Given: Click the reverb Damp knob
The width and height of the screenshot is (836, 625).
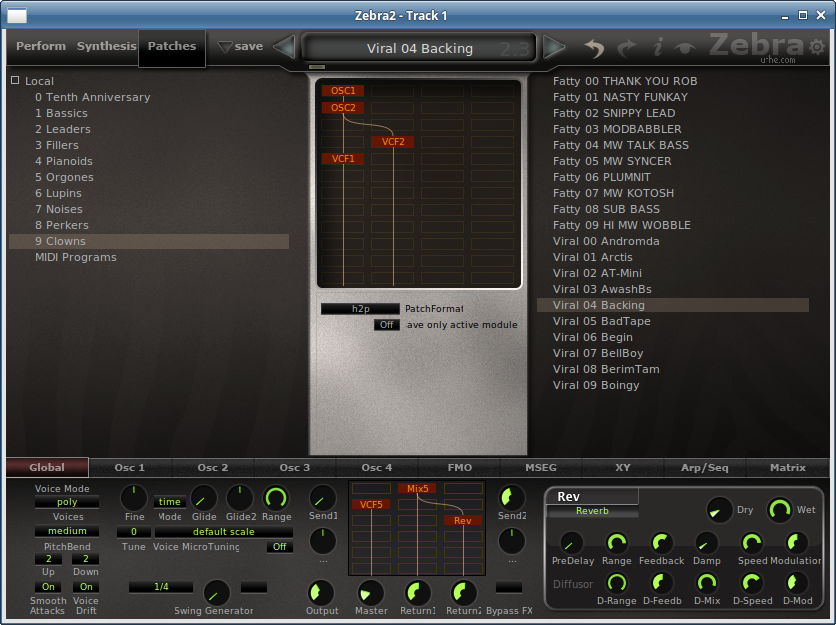Looking at the screenshot, I should pos(706,543).
